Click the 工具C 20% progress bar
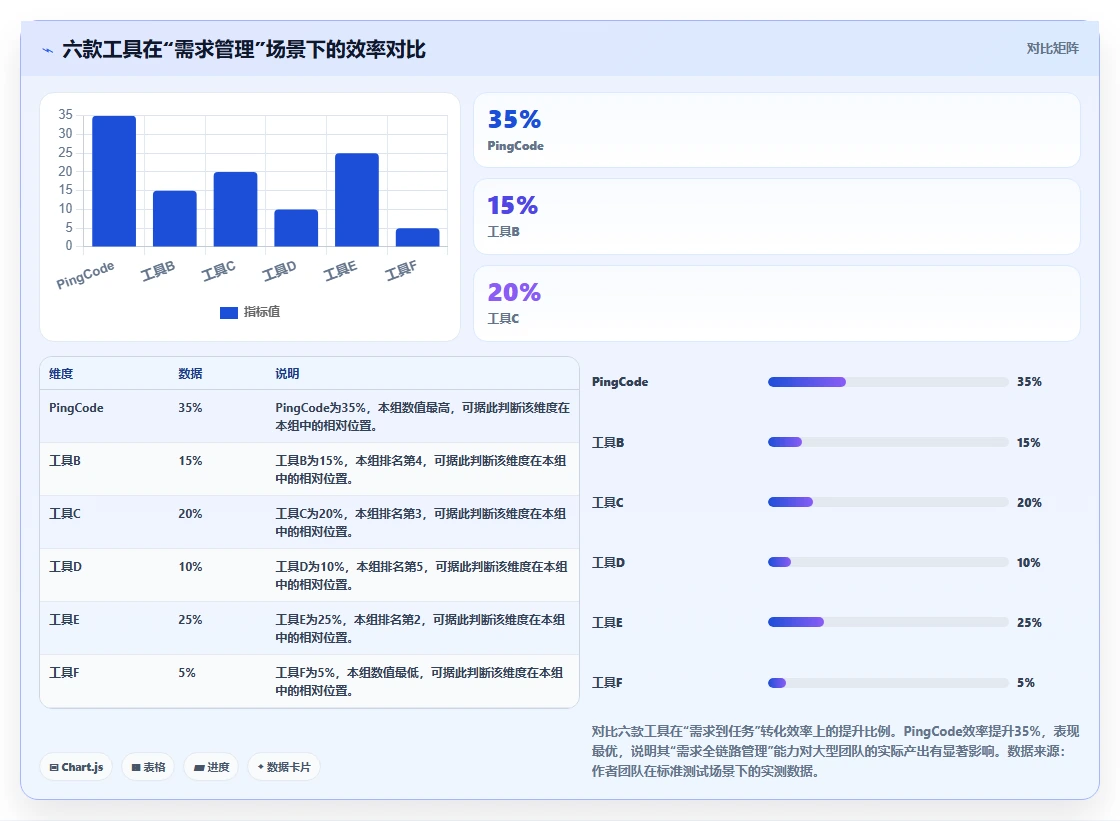The width and height of the screenshot is (1120, 821). pyautogui.click(x=888, y=502)
